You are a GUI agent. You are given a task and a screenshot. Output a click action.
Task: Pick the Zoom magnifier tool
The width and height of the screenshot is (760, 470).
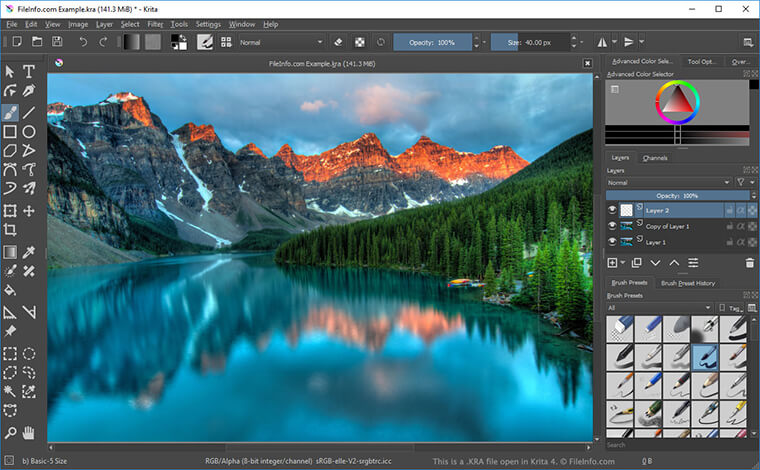[10, 432]
